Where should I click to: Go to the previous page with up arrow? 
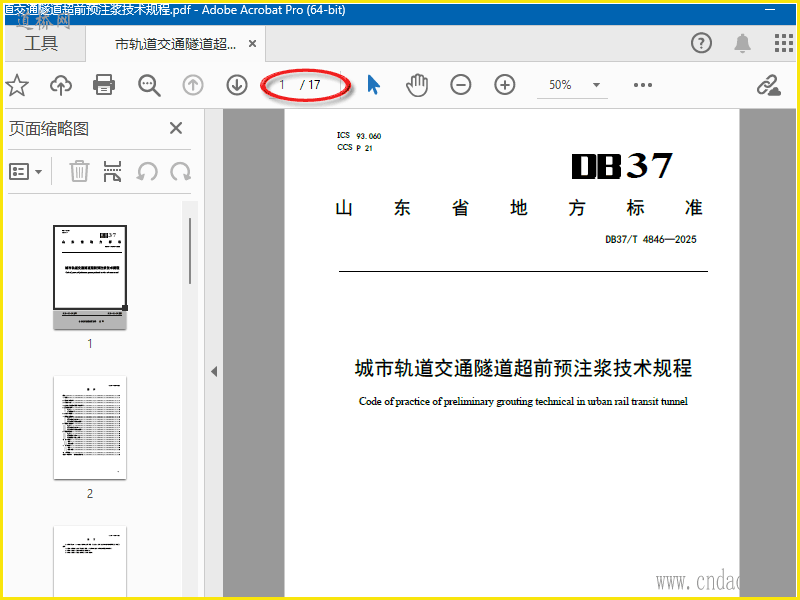click(193, 85)
